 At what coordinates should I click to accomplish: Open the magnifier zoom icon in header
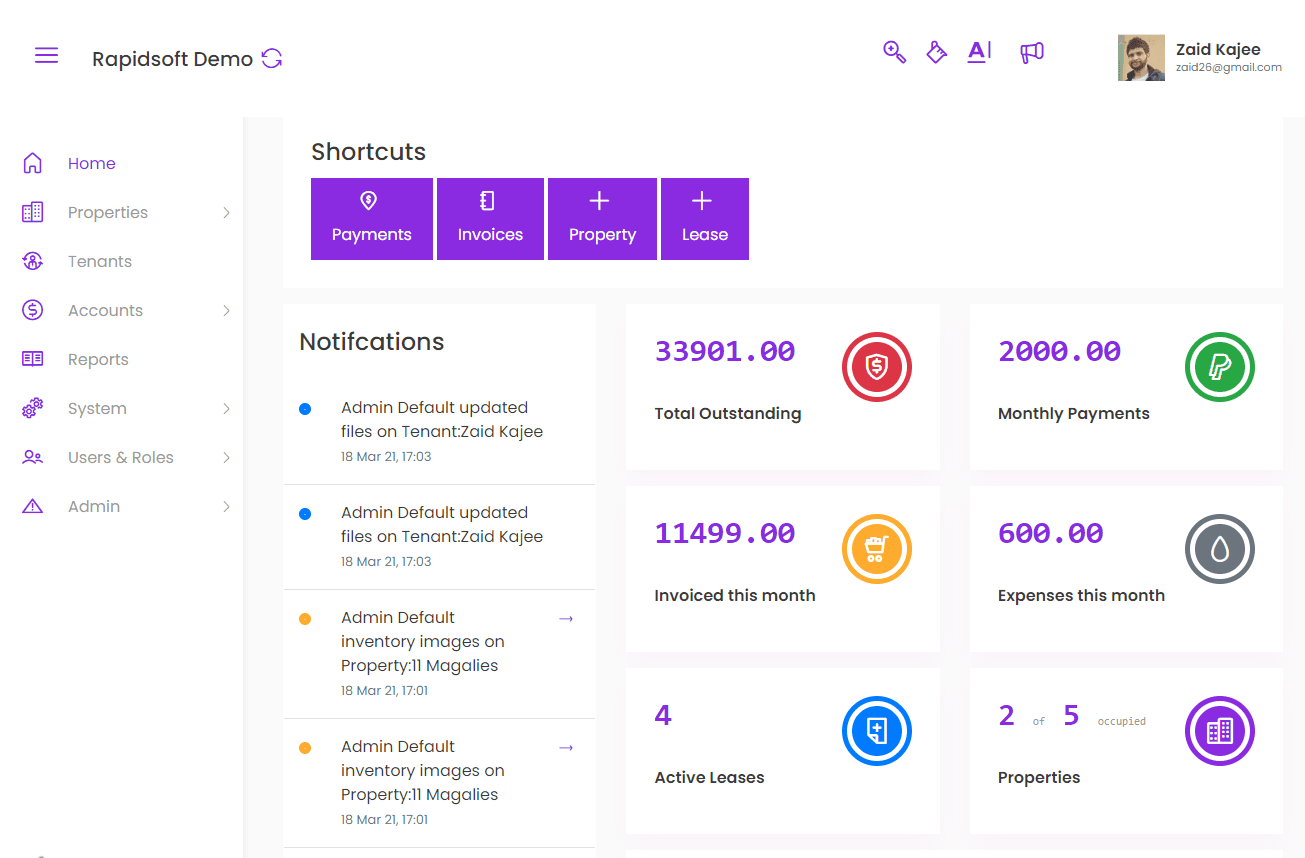[x=894, y=52]
